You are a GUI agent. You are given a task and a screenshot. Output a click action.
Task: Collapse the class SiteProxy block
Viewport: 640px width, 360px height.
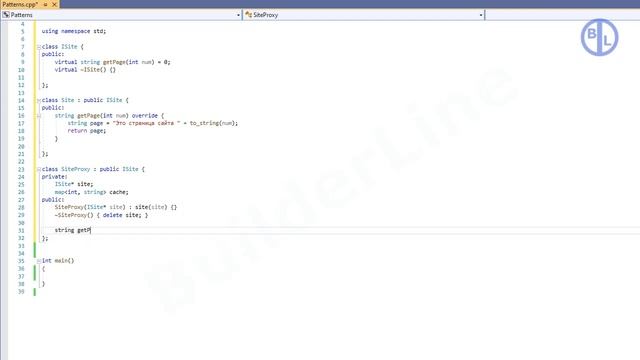coord(39,169)
